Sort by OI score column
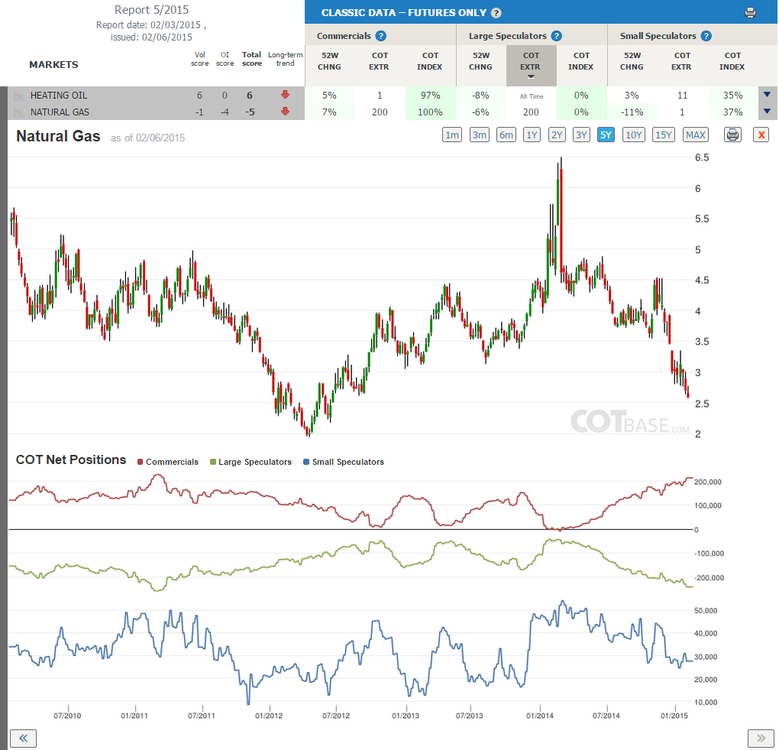The image size is (779, 750). tap(225, 59)
